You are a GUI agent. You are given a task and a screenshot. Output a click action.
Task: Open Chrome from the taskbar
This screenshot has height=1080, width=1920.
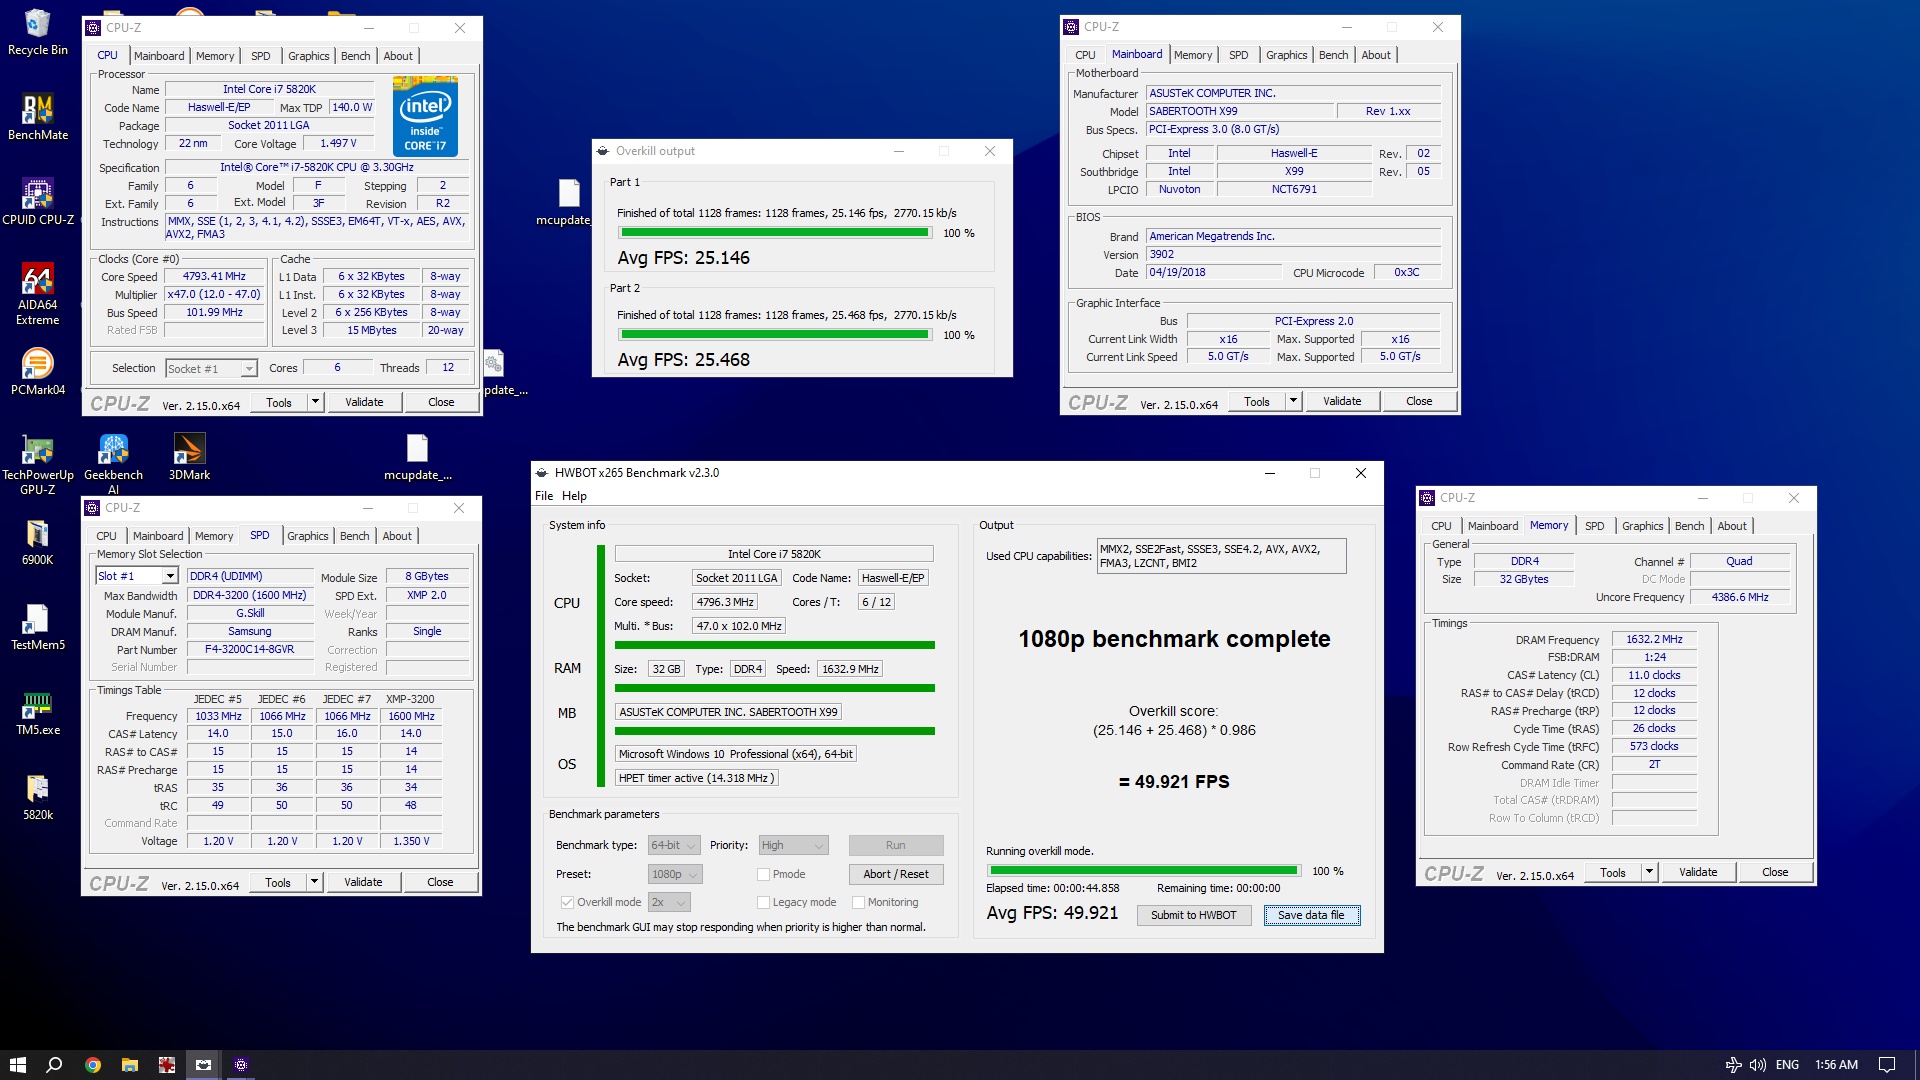click(92, 1064)
